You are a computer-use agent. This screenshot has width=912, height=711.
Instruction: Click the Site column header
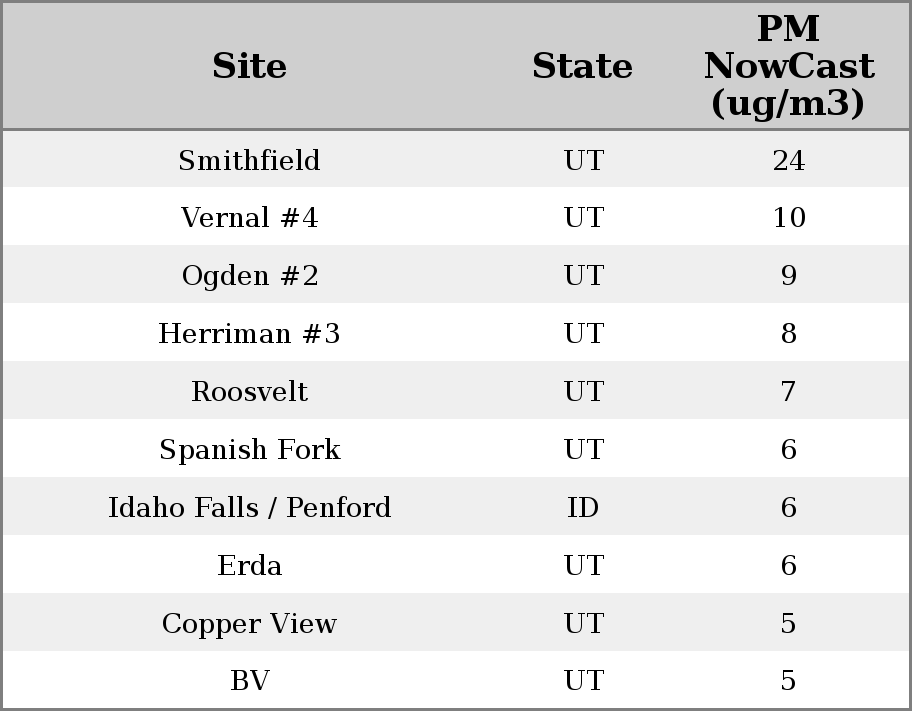249,66
